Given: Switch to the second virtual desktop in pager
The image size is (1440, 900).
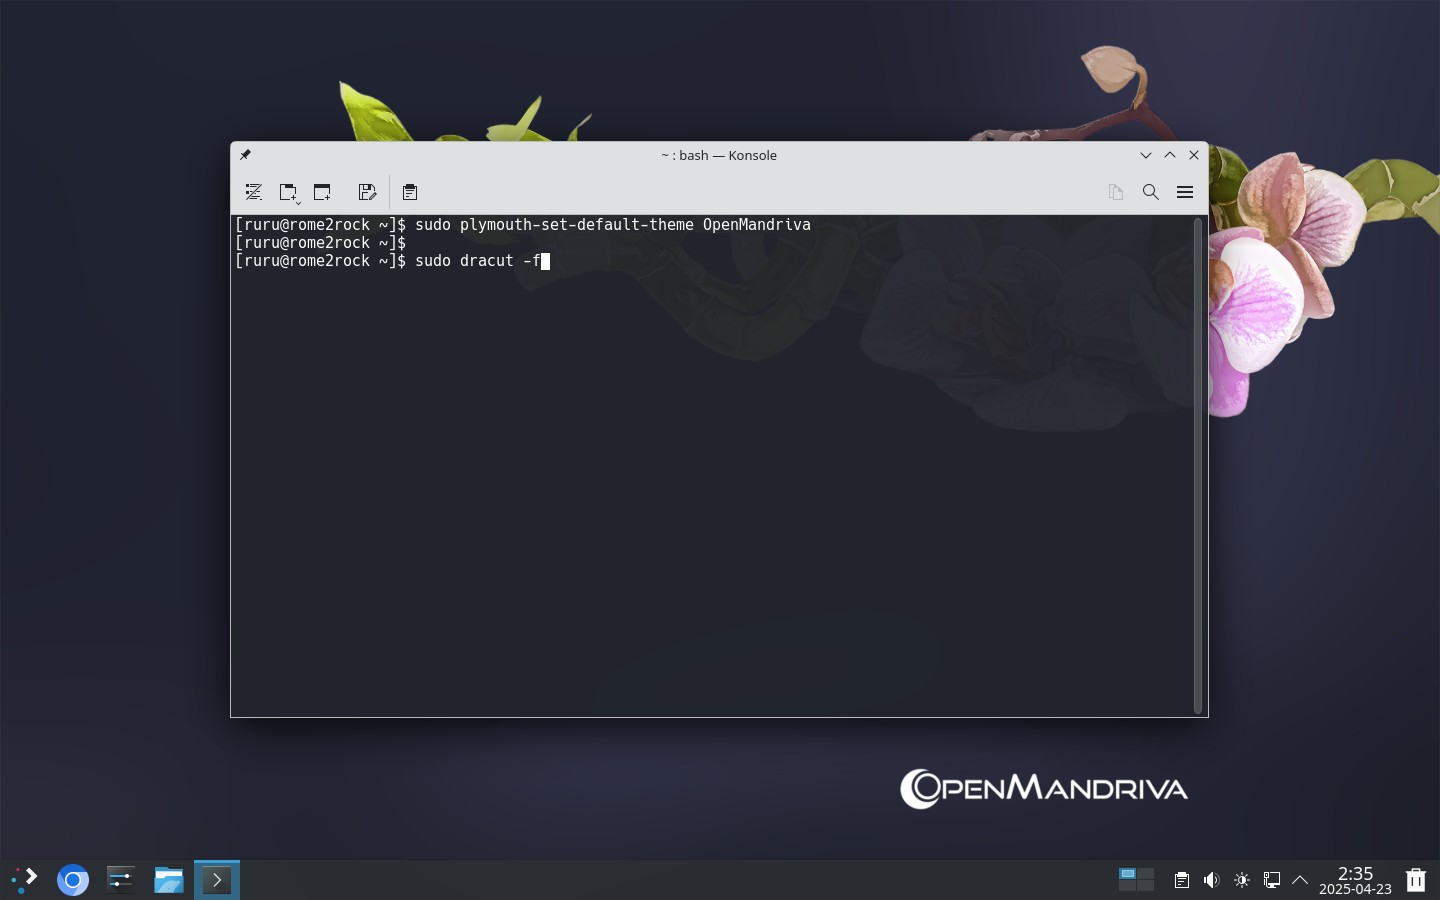Looking at the screenshot, I should pyautogui.click(x=1146, y=873).
